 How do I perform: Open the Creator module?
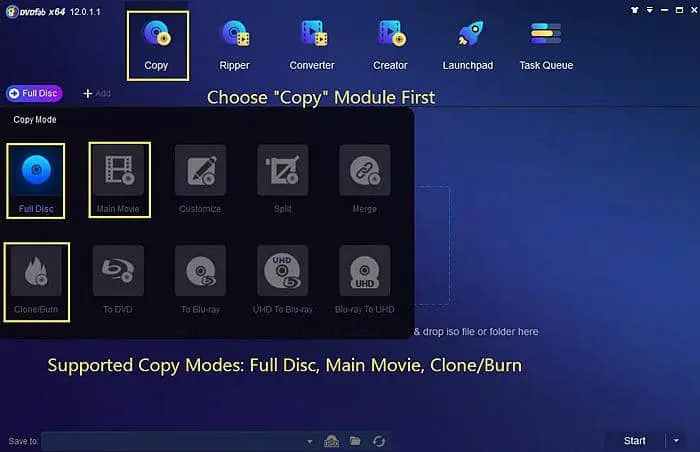pyautogui.click(x=391, y=46)
